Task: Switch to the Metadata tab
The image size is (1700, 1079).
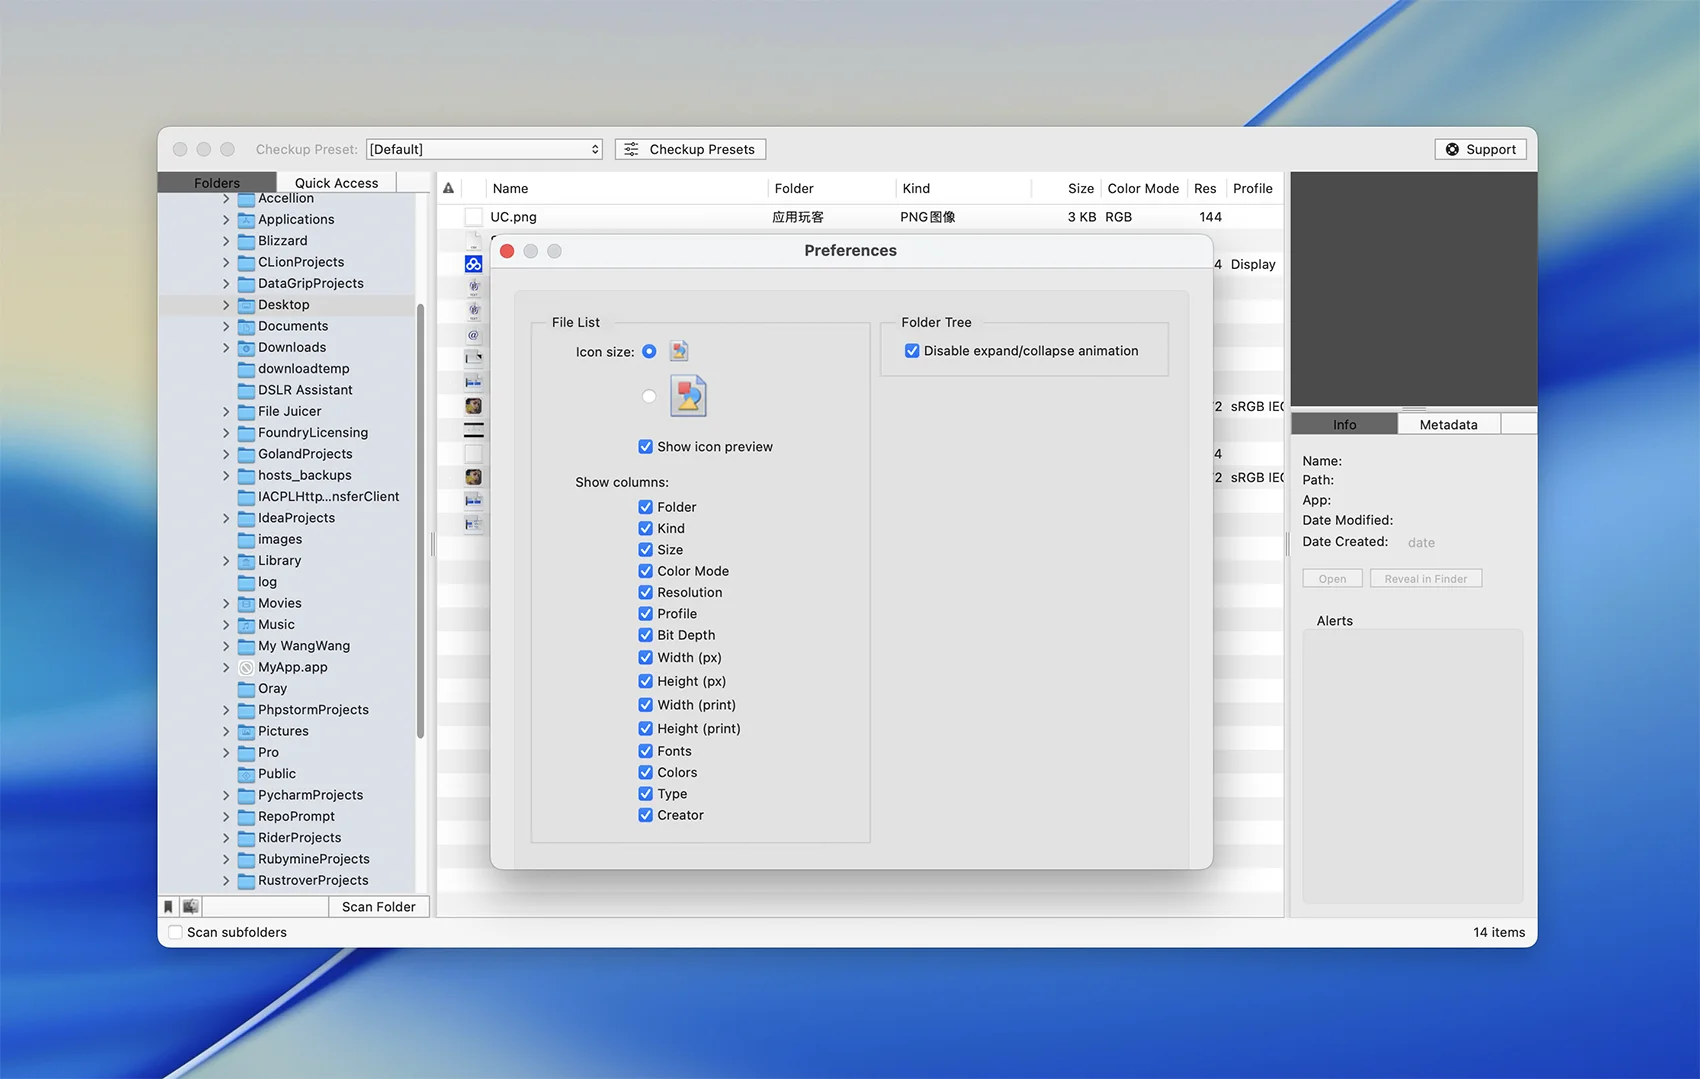Action: pos(1448,425)
